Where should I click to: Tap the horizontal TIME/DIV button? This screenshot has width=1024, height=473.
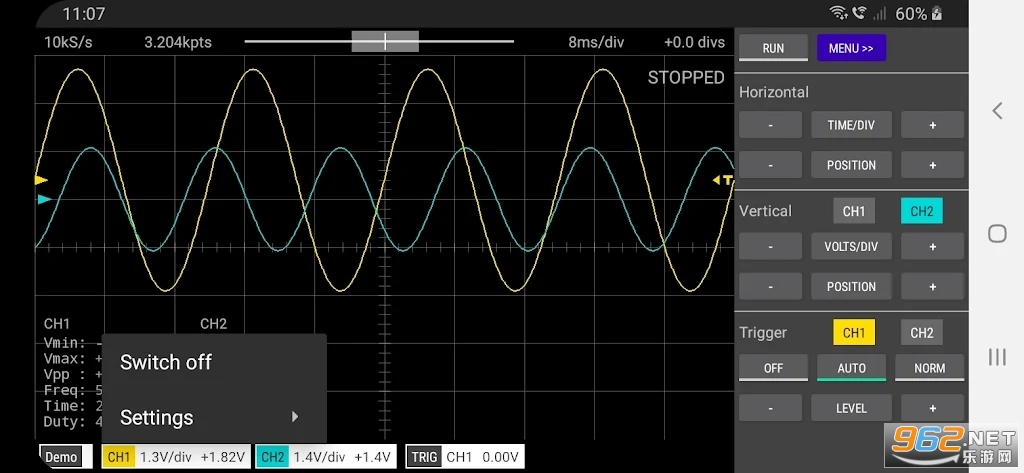(x=851, y=125)
